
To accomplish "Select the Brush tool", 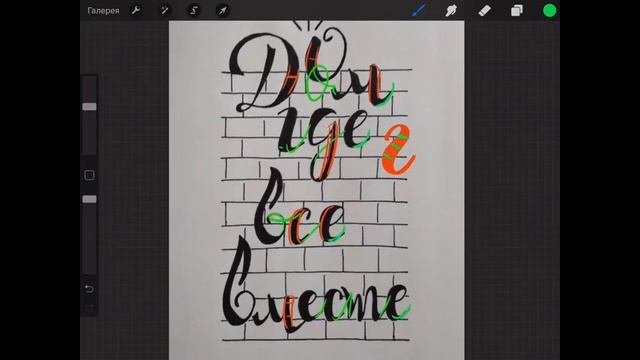I will point(419,10).
